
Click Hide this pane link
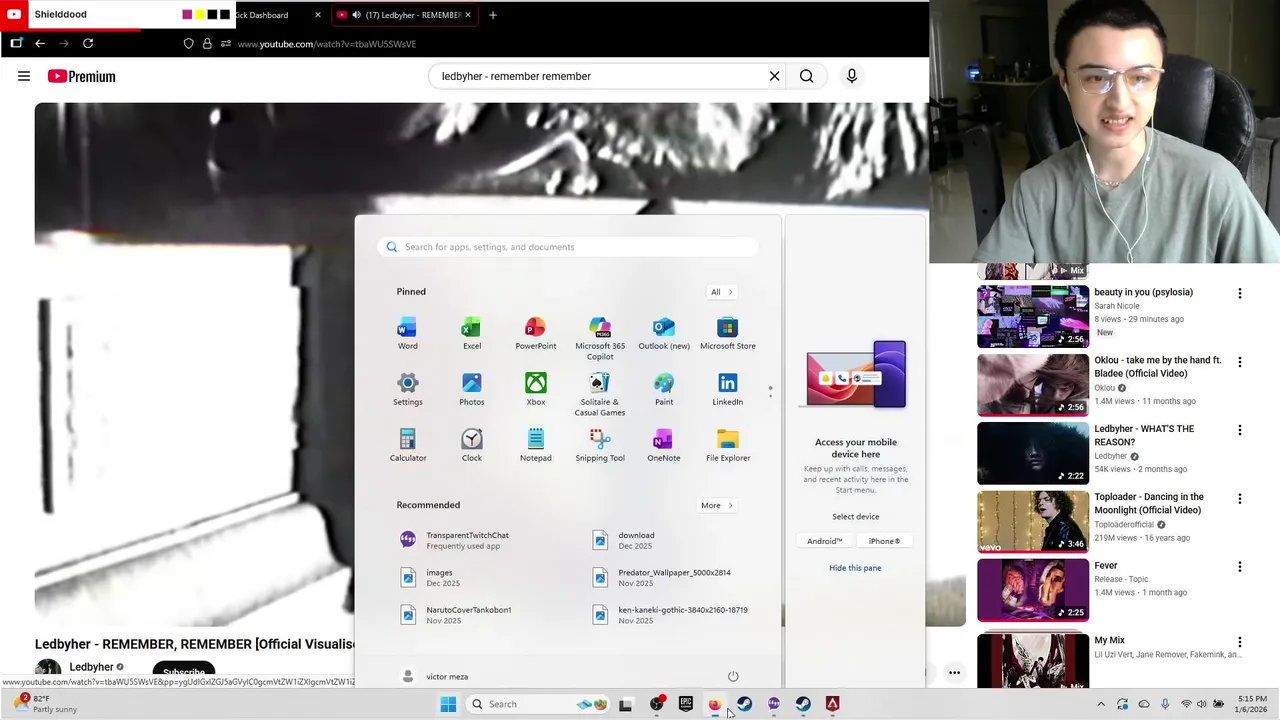(x=855, y=568)
